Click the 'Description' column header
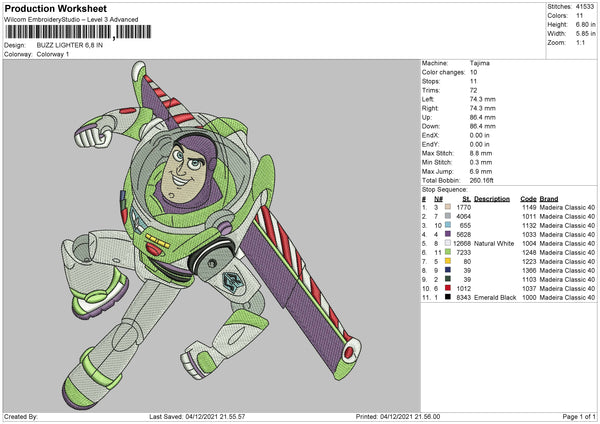Viewport: 600px width, 424px height. click(x=492, y=199)
